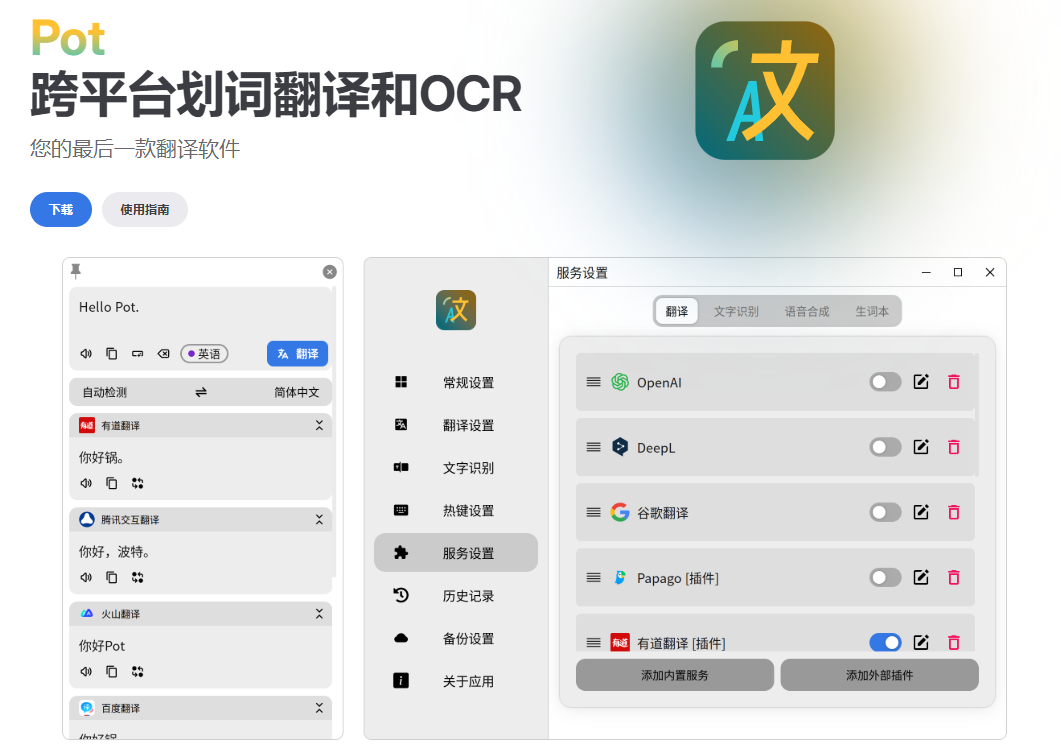This screenshot has width=1061, height=750.
Task: Copy the Hello Pot source text
Action: (112, 353)
